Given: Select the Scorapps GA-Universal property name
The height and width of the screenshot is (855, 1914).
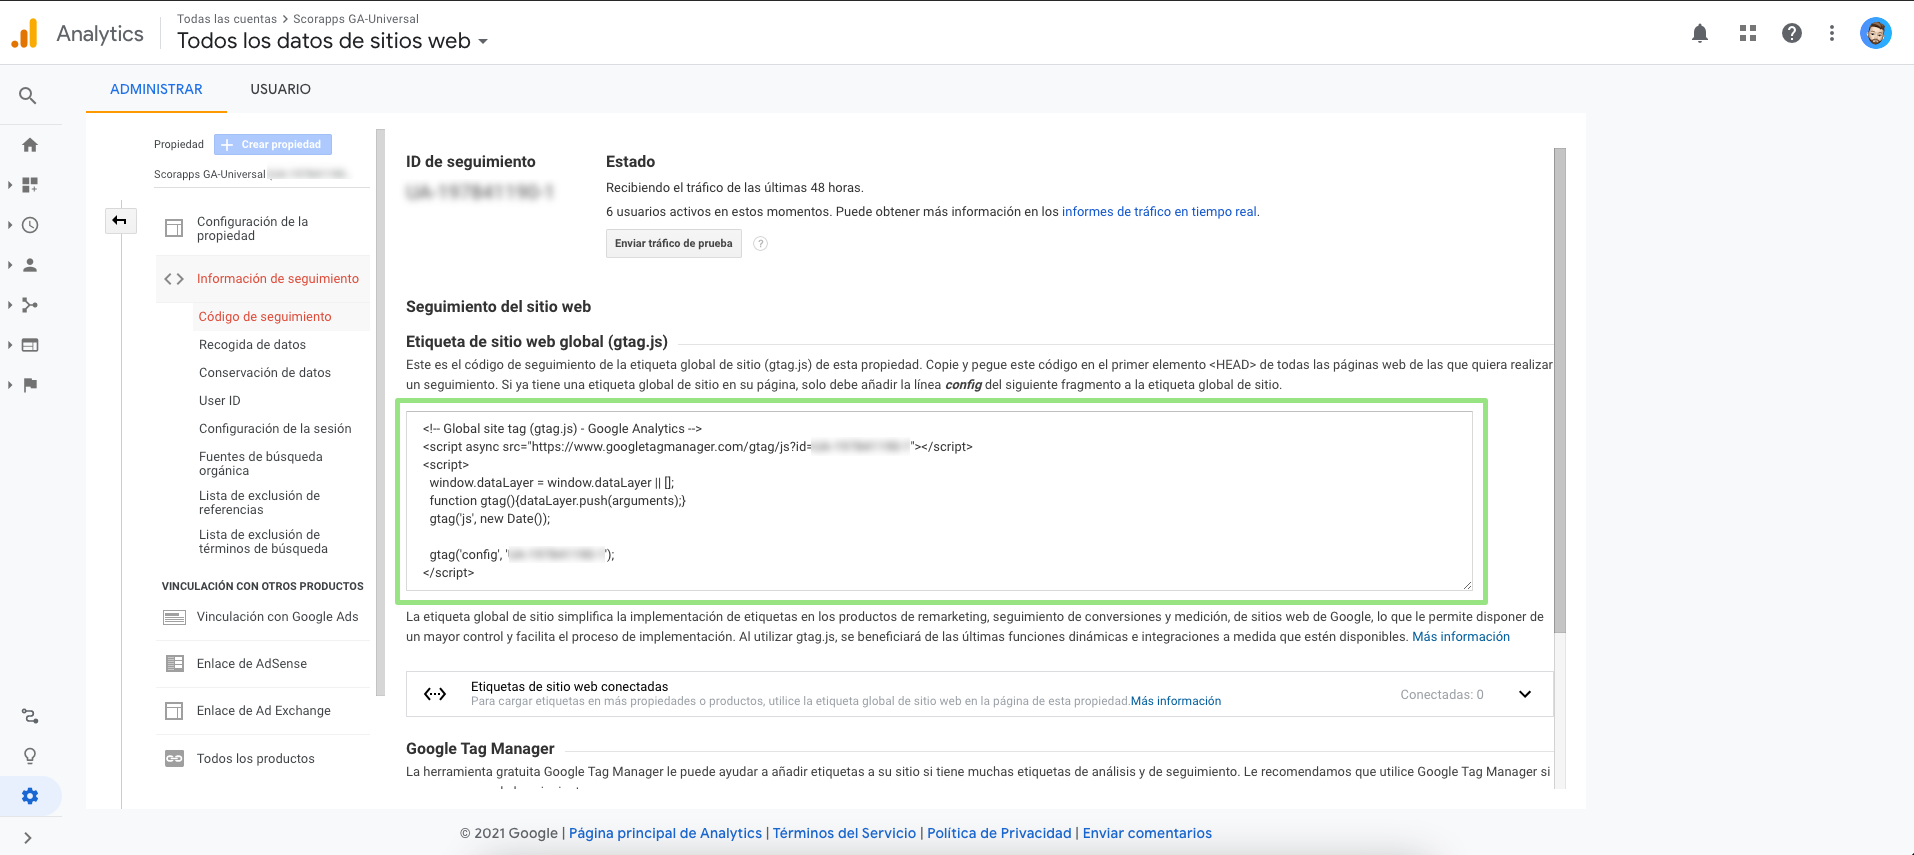Looking at the screenshot, I should pos(210,174).
